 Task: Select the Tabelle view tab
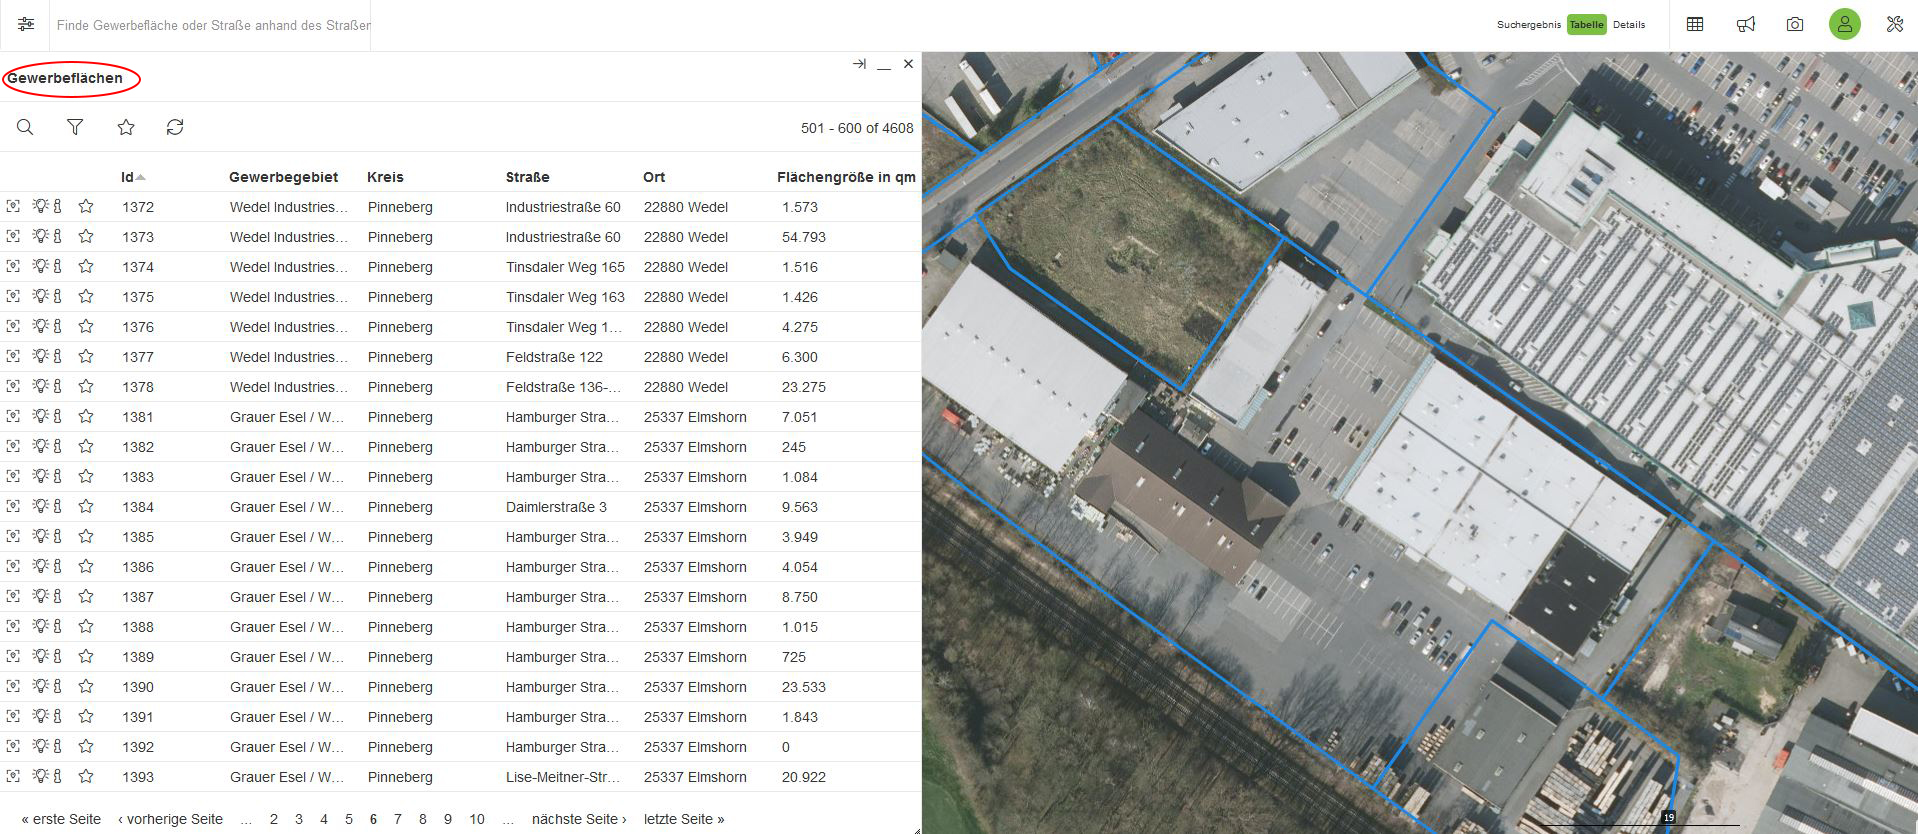click(x=1586, y=25)
